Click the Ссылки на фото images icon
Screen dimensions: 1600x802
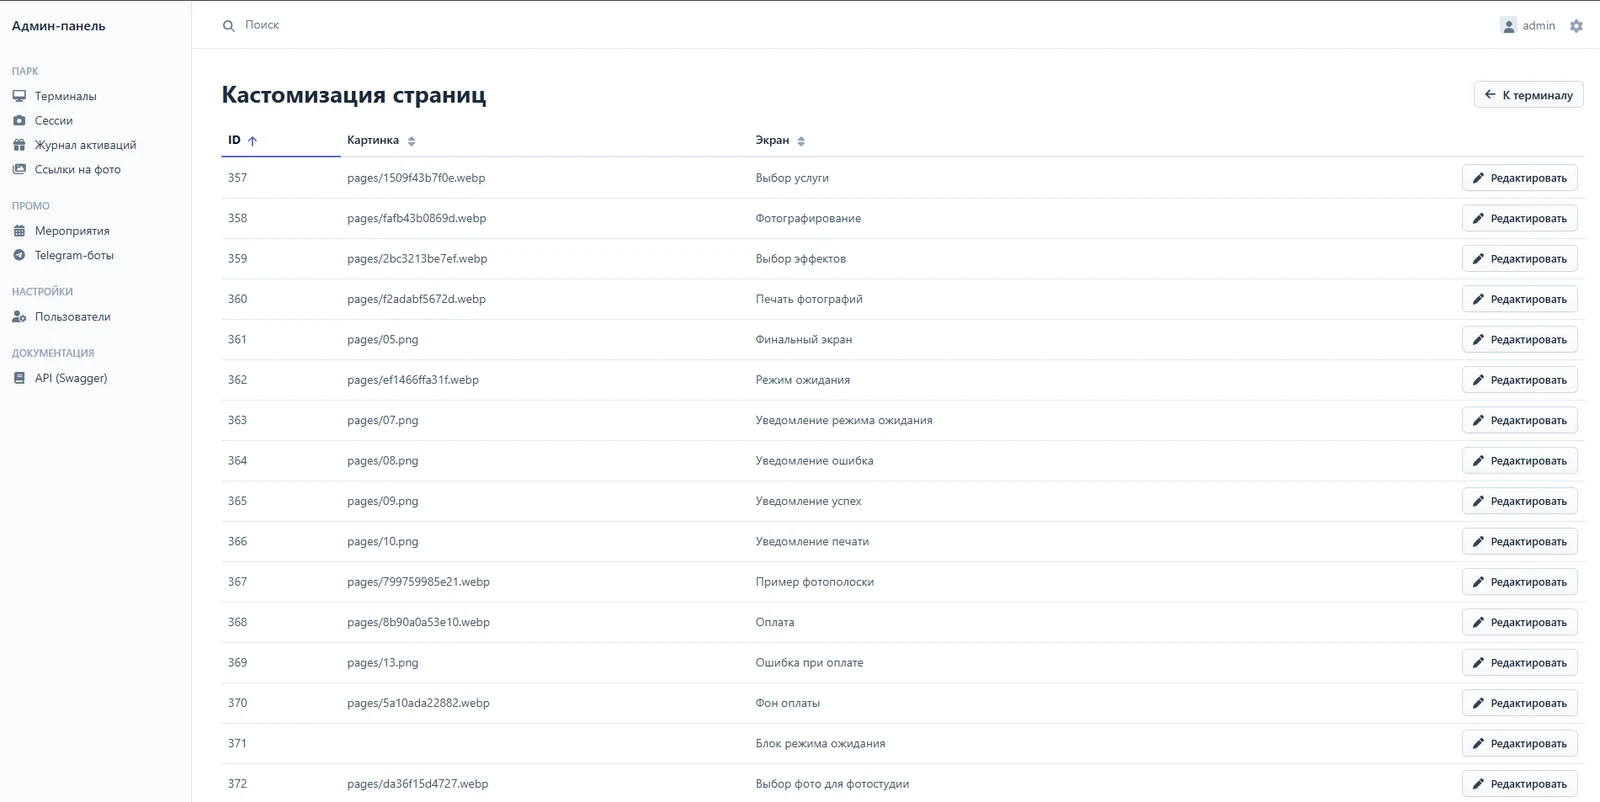(19, 169)
